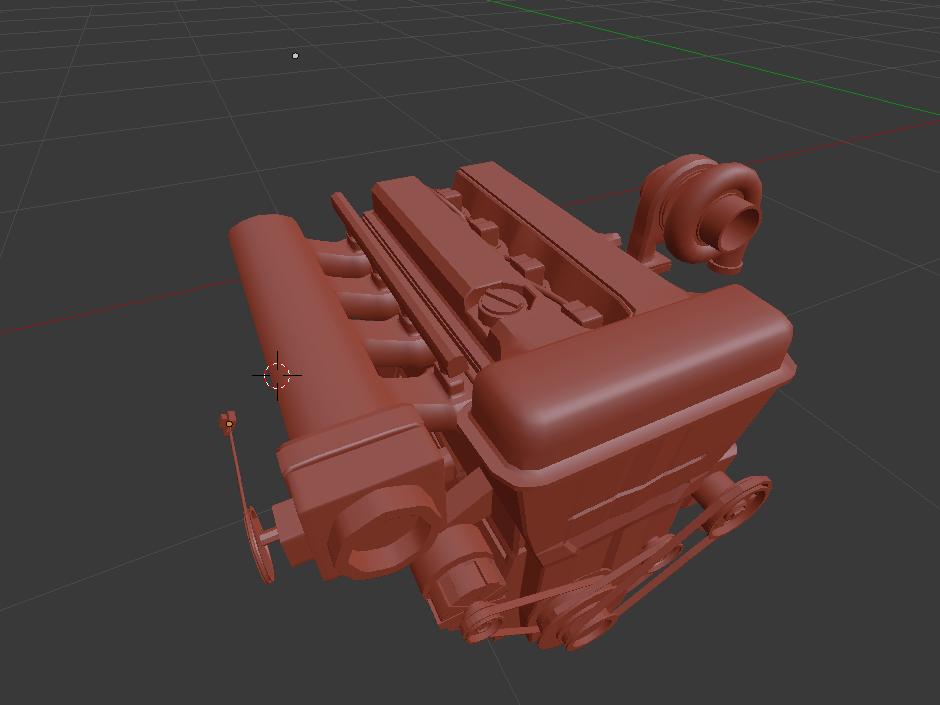The image size is (940, 705).
Task: Click the 3D cursor crosshair in the viewport
Action: click(277, 375)
